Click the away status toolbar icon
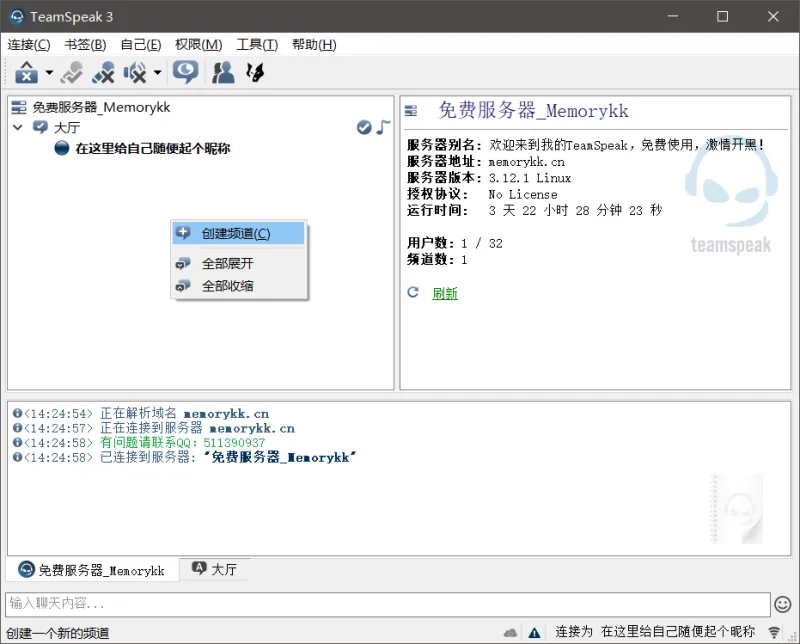 pos(27,72)
